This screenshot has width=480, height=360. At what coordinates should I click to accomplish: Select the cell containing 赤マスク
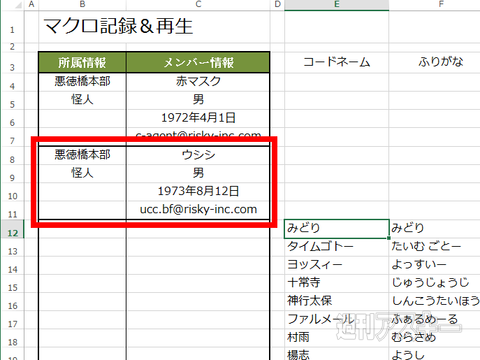(x=198, y=82)
